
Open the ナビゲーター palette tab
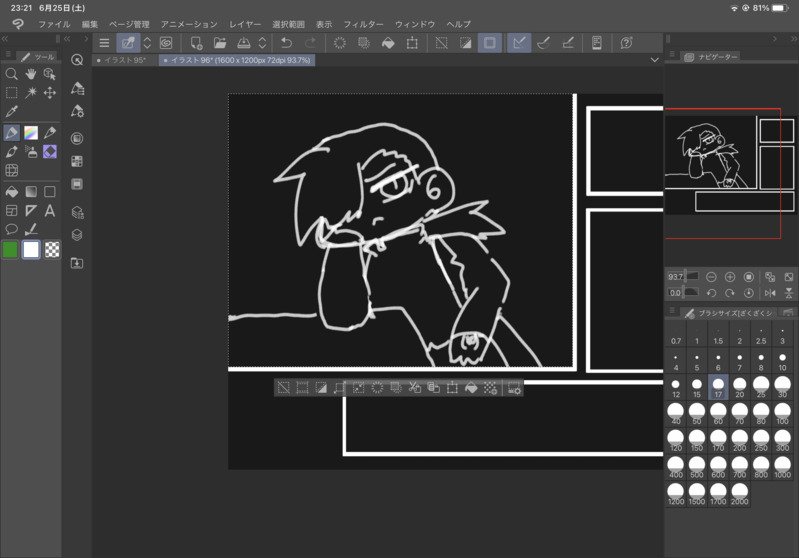coord(712,57)
